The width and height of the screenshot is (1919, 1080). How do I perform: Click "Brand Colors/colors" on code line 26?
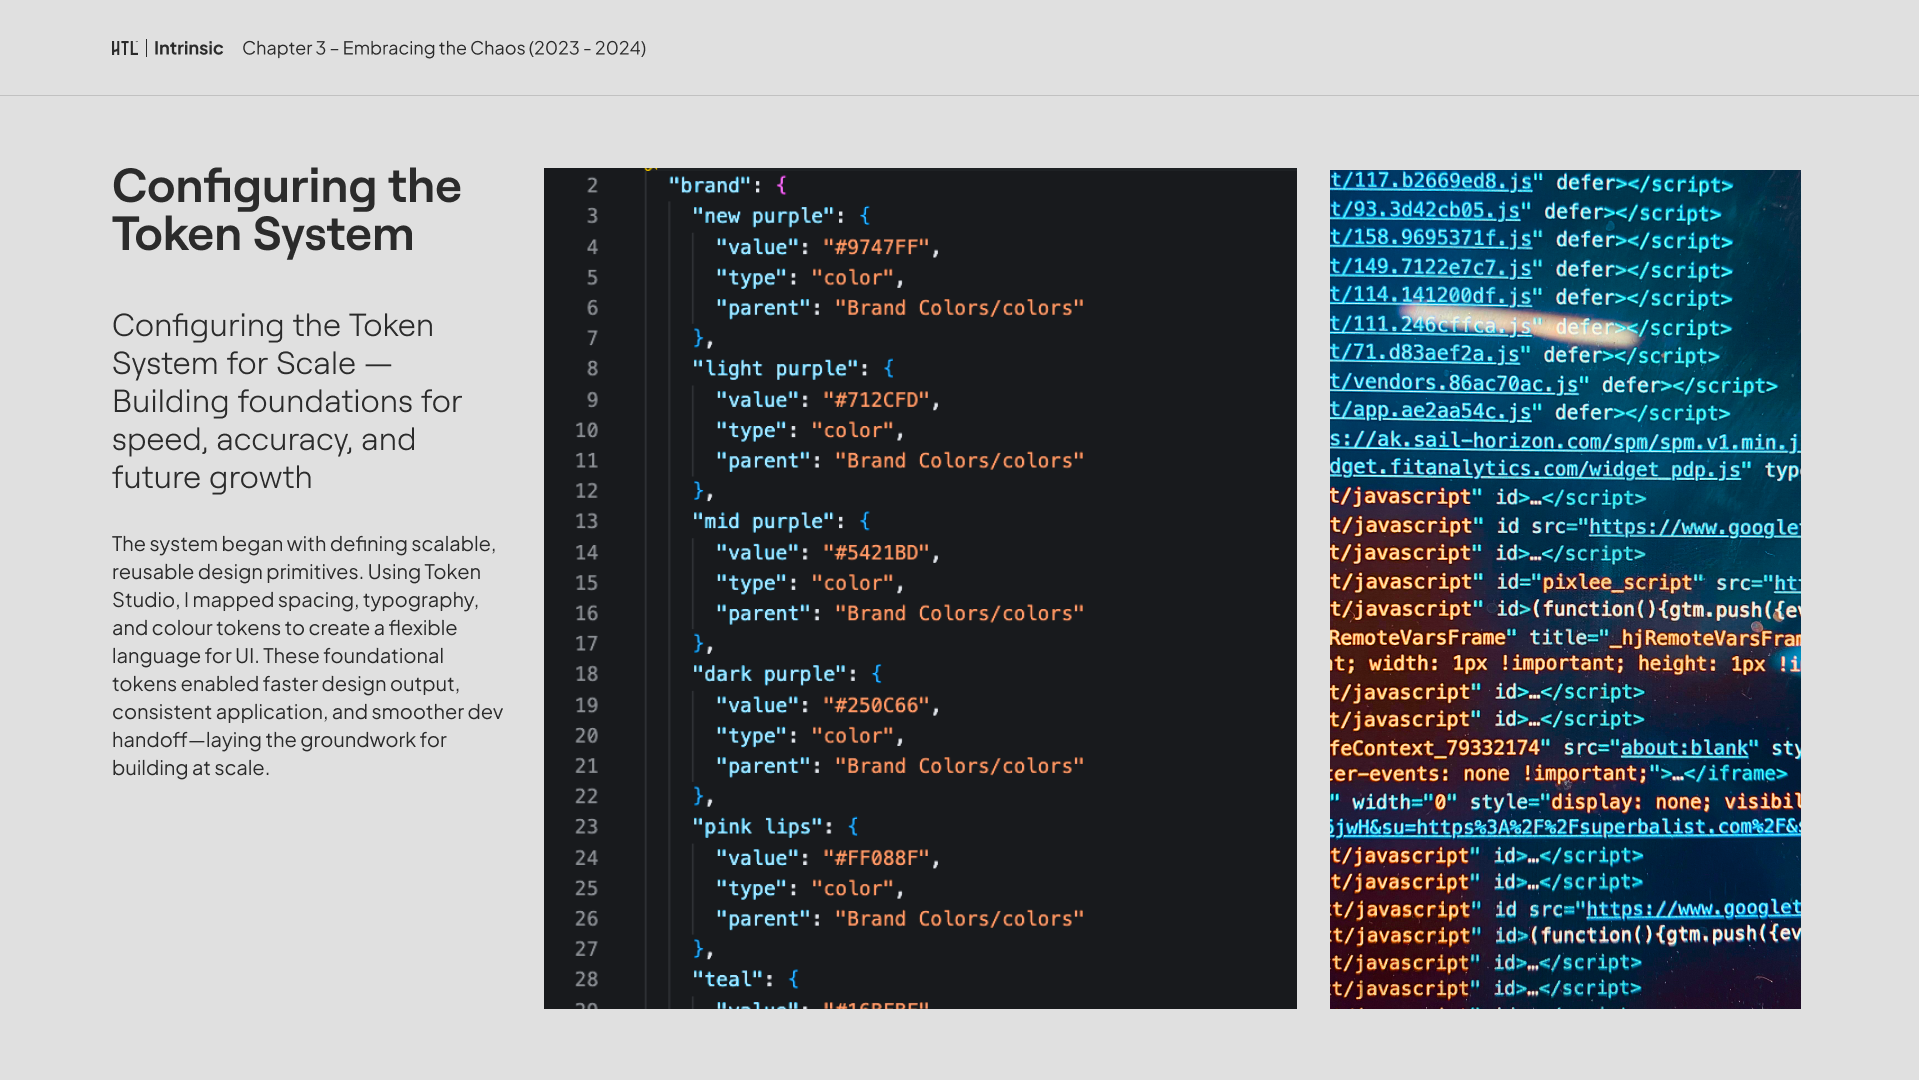coord(959,919)
